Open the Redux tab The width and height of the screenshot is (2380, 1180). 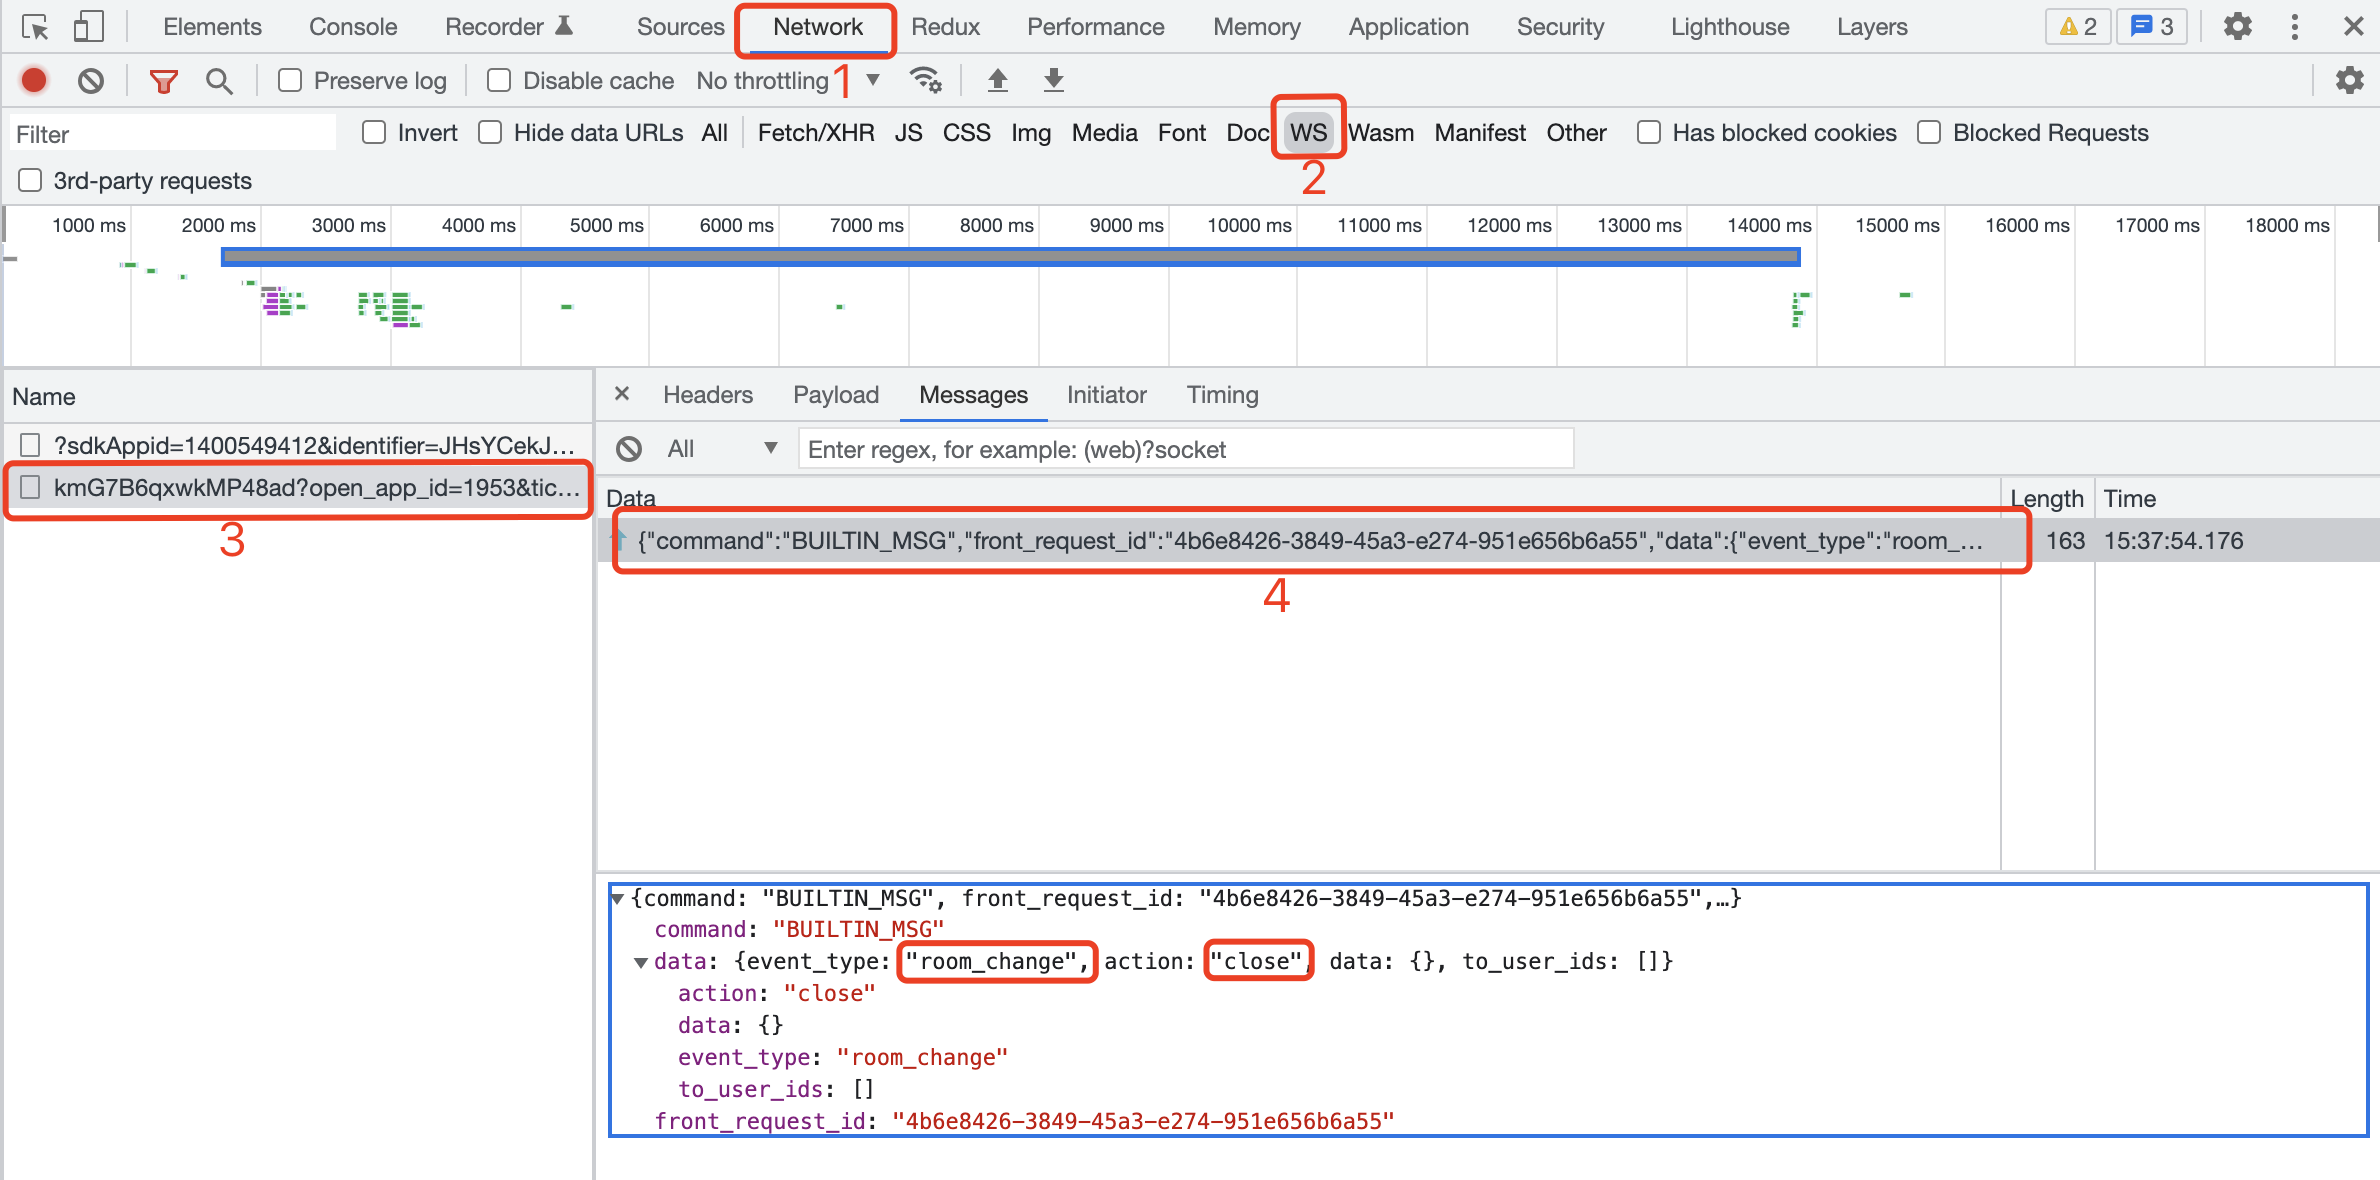tap(945, 27)
